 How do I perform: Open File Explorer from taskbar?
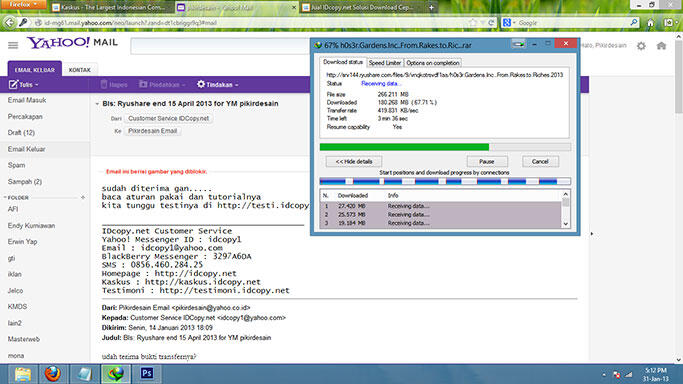pos(23,374)
